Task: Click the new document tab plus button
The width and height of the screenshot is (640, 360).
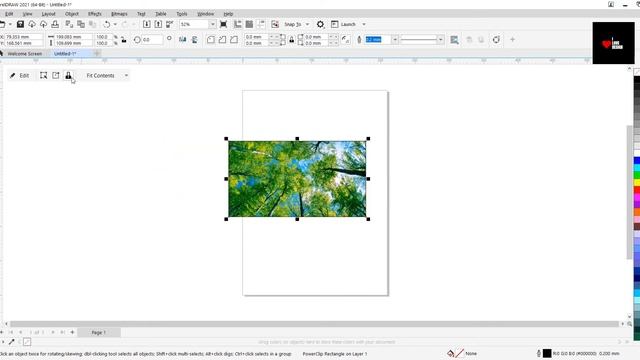Action: click(97, 53)
